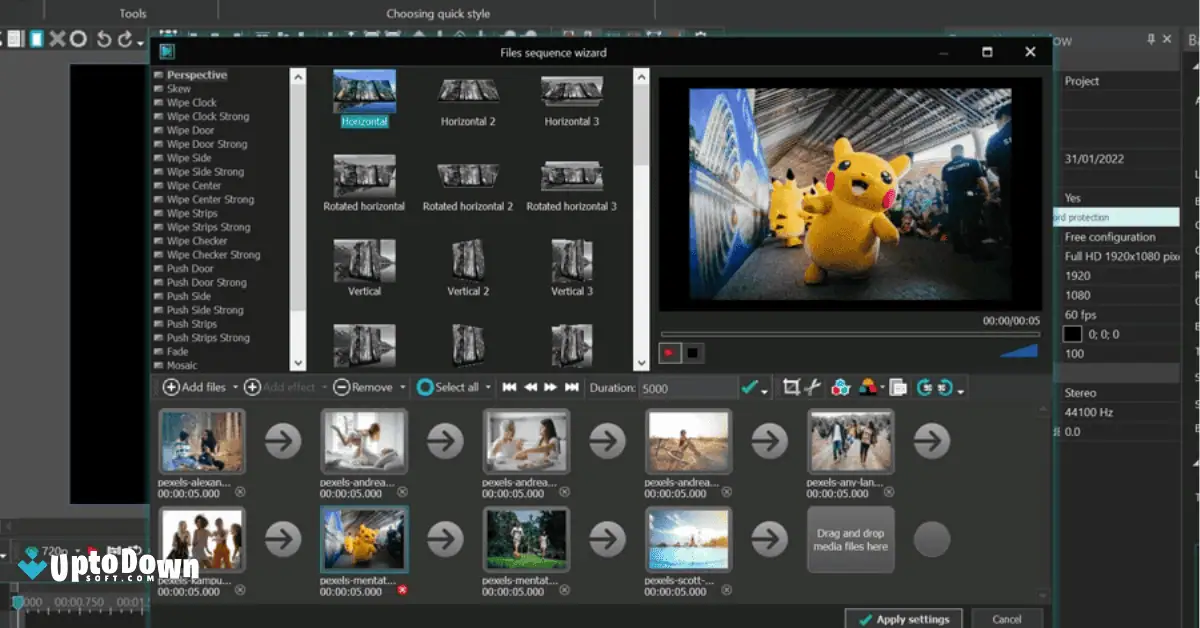Image resolution: width=1200 pixels, height=628 pixels.
Task: Open the color effects (RGB hexagons) tool
Action: (x=840, y=387)
